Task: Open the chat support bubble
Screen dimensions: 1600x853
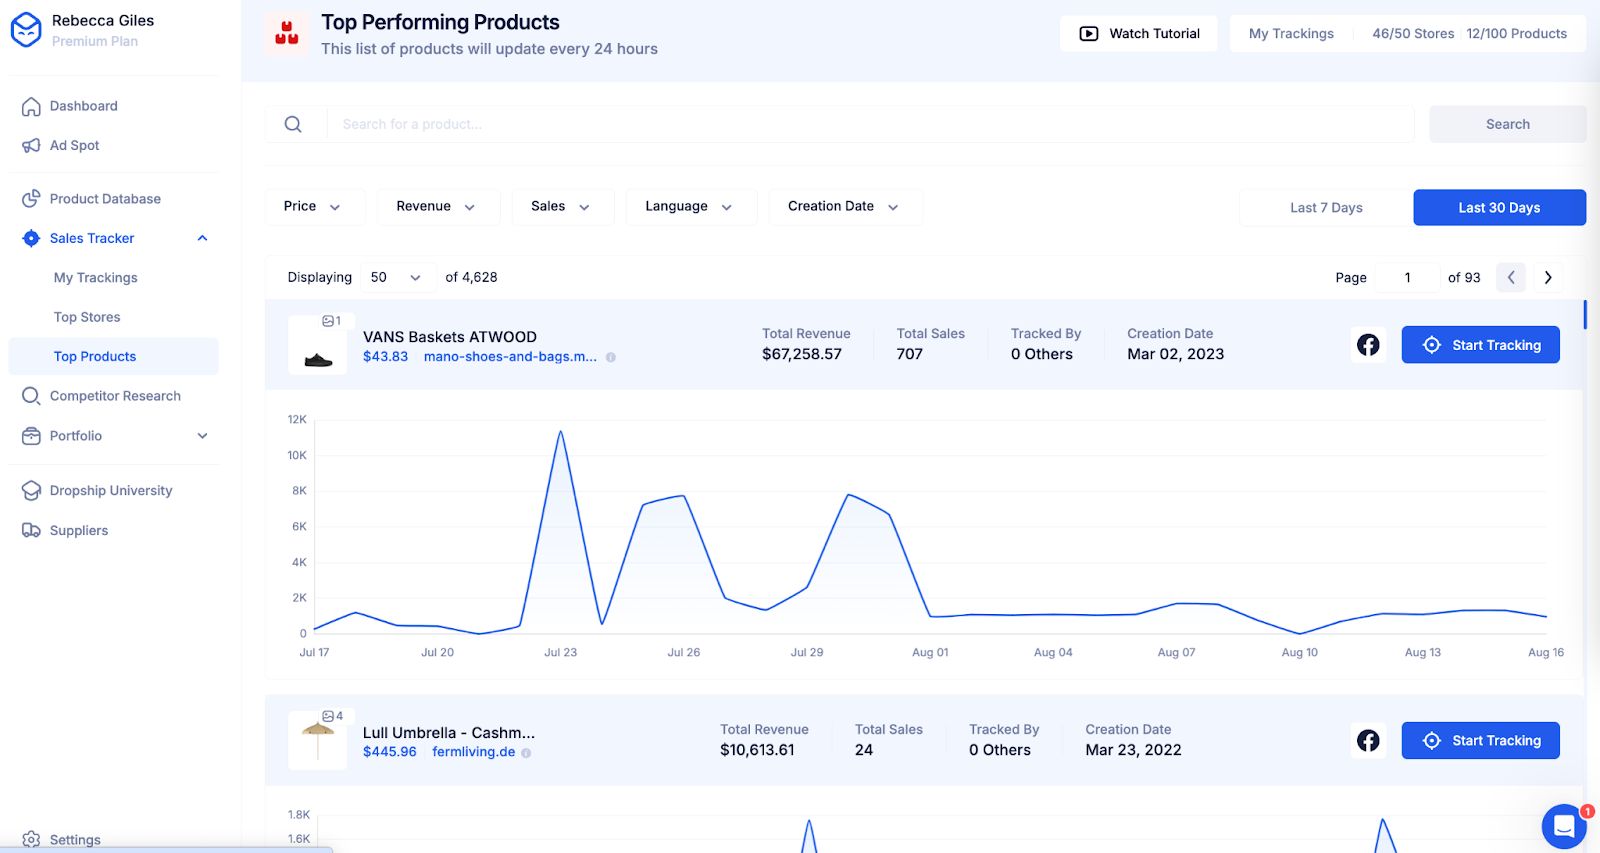Action: (1563, 826)
